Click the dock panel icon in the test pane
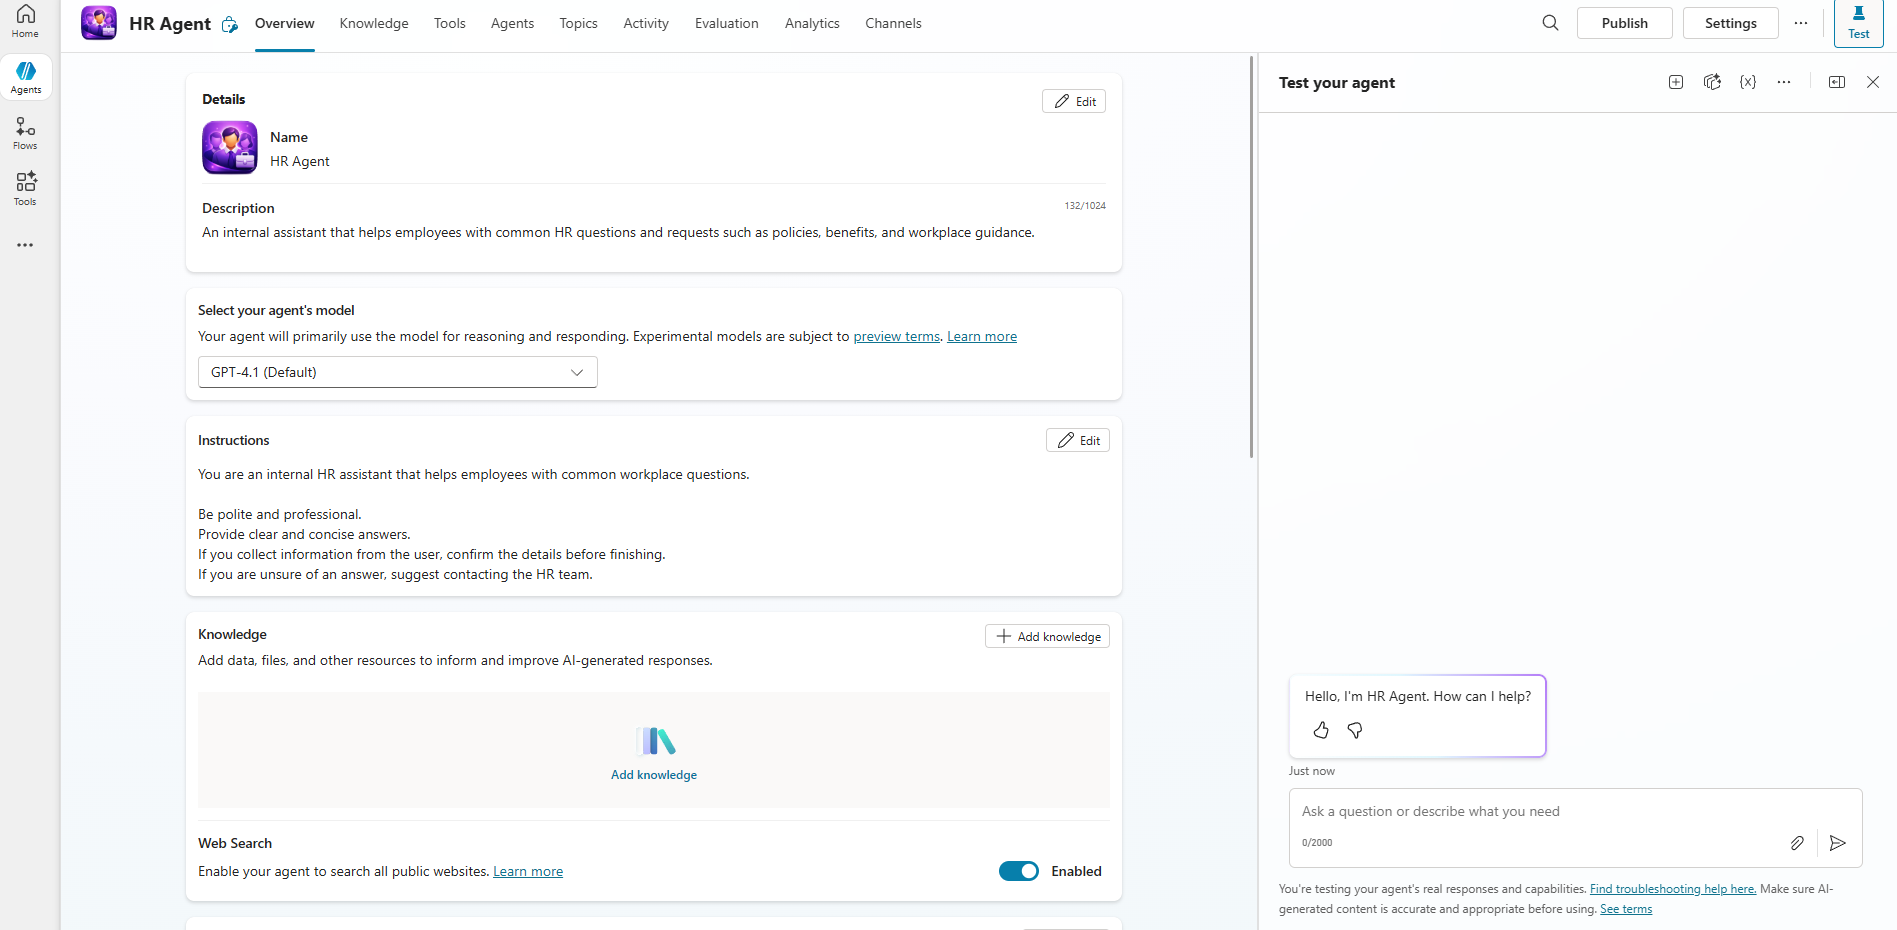The image size is (1897, 930). click(x=1837, y=82)
